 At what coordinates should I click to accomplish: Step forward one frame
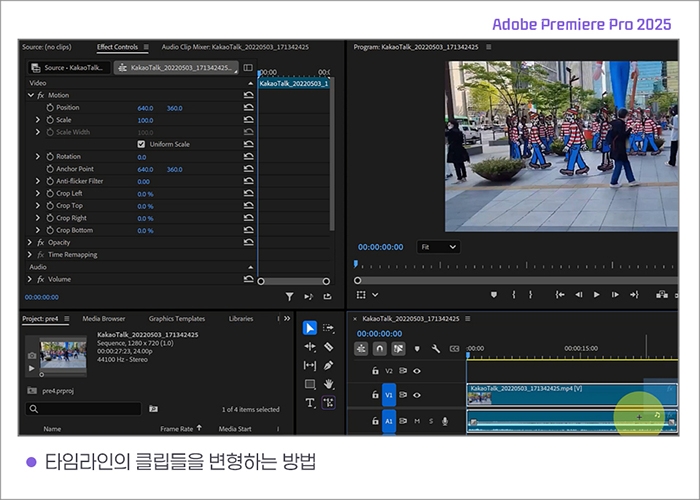click(x=615, y=295)
